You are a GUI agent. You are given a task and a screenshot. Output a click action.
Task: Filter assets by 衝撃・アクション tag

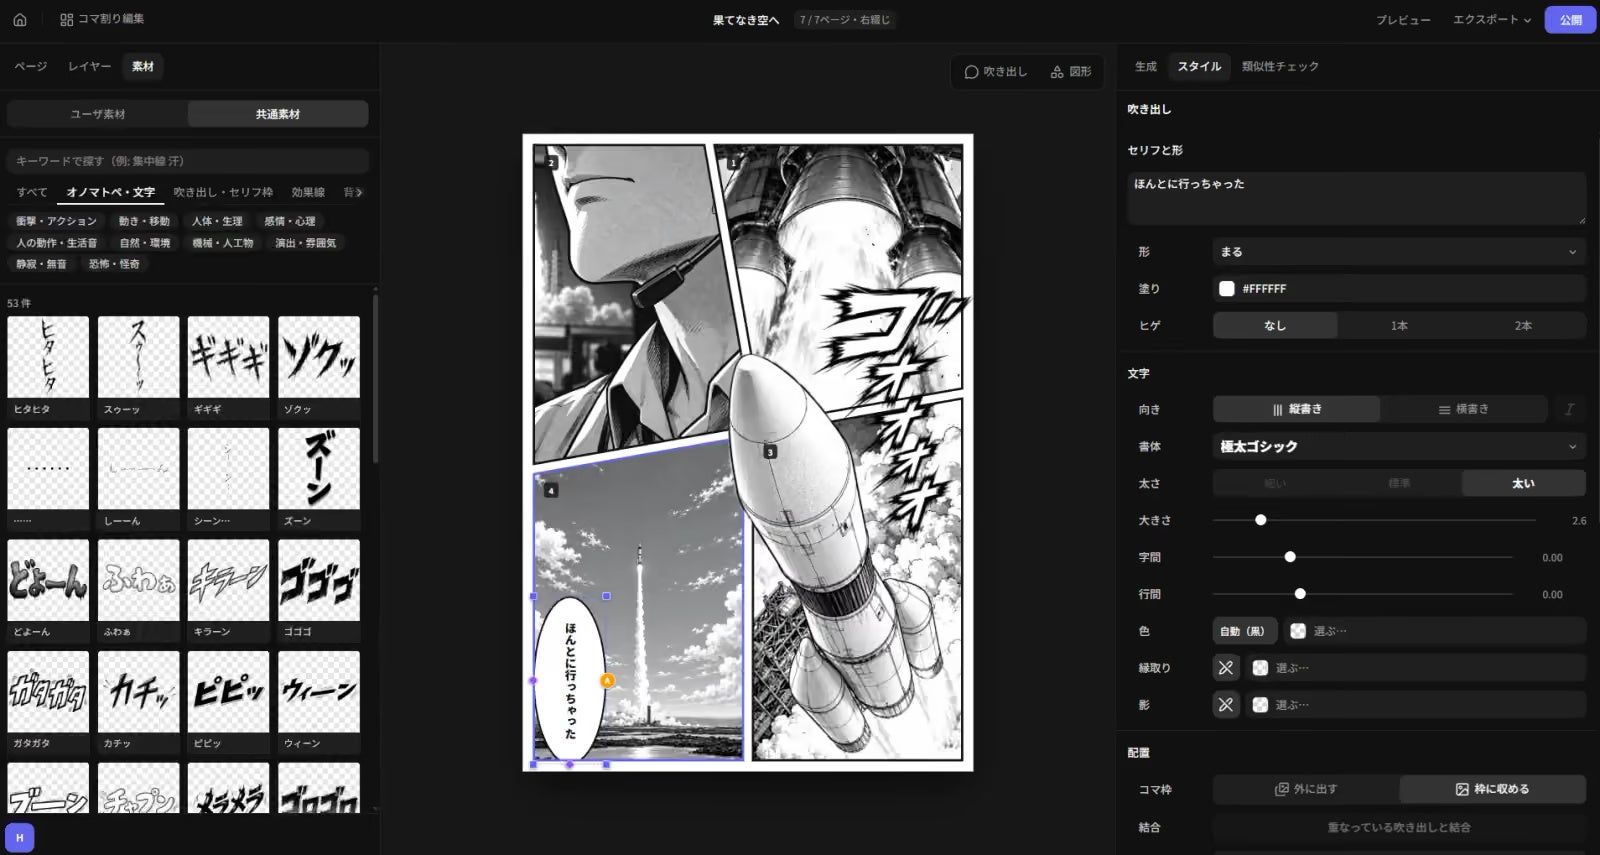[56, 221]
